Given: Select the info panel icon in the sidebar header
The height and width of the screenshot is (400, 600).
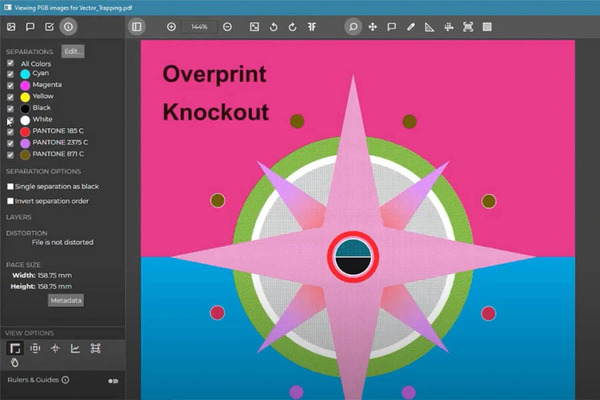Looking at the screenshot, I should (68, 27).
